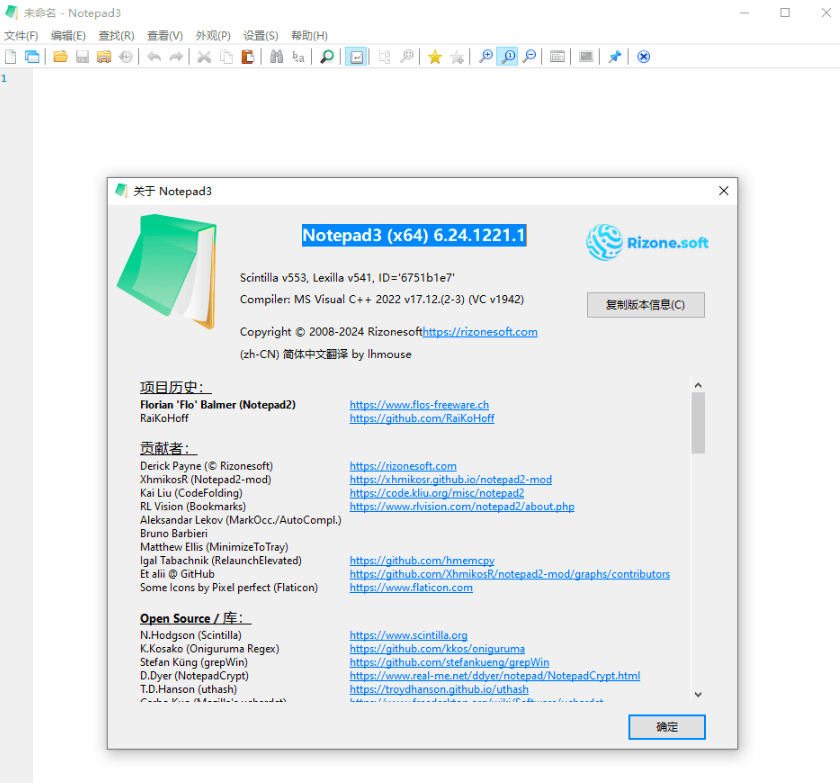The width and height of the screenshot is (840, 783).
Task: Open the 设置(S) menu
Action: pos(261,36)
